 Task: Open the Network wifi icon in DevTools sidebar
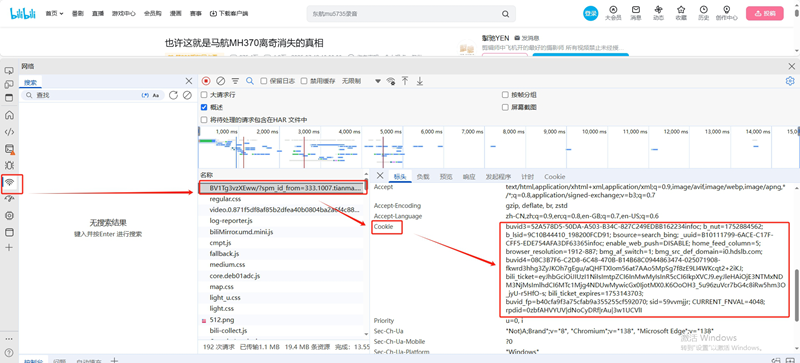(10, 182)
